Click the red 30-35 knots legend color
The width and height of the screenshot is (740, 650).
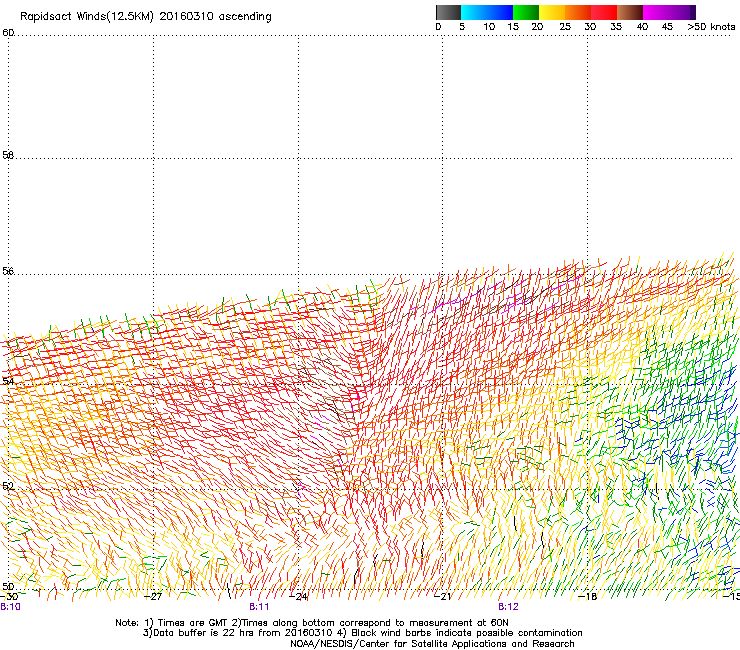(604, 12)
